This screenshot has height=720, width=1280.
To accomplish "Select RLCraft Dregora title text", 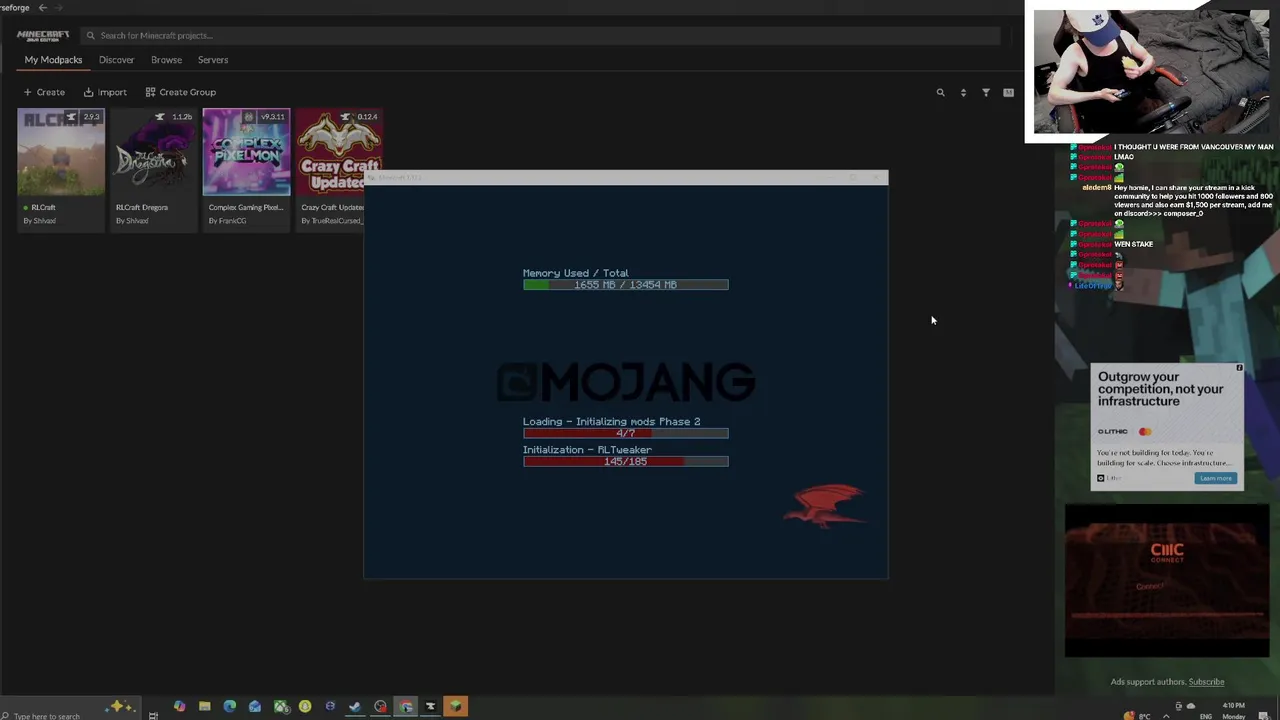I will 142,207.
